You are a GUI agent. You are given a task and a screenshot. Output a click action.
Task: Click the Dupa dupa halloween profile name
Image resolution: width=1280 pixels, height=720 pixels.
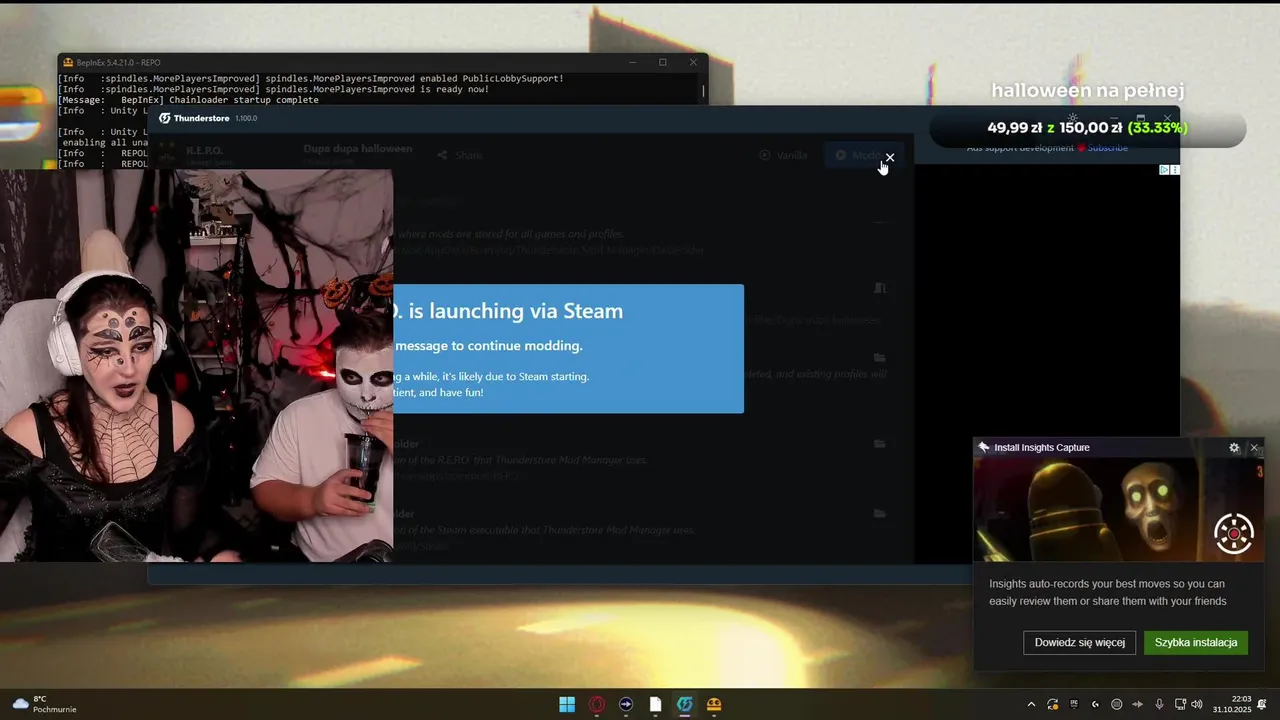click(x=358, y=149)
